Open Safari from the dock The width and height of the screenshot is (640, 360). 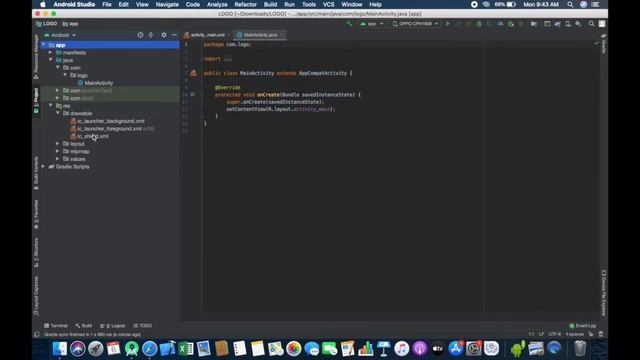[x=149, y=349]
